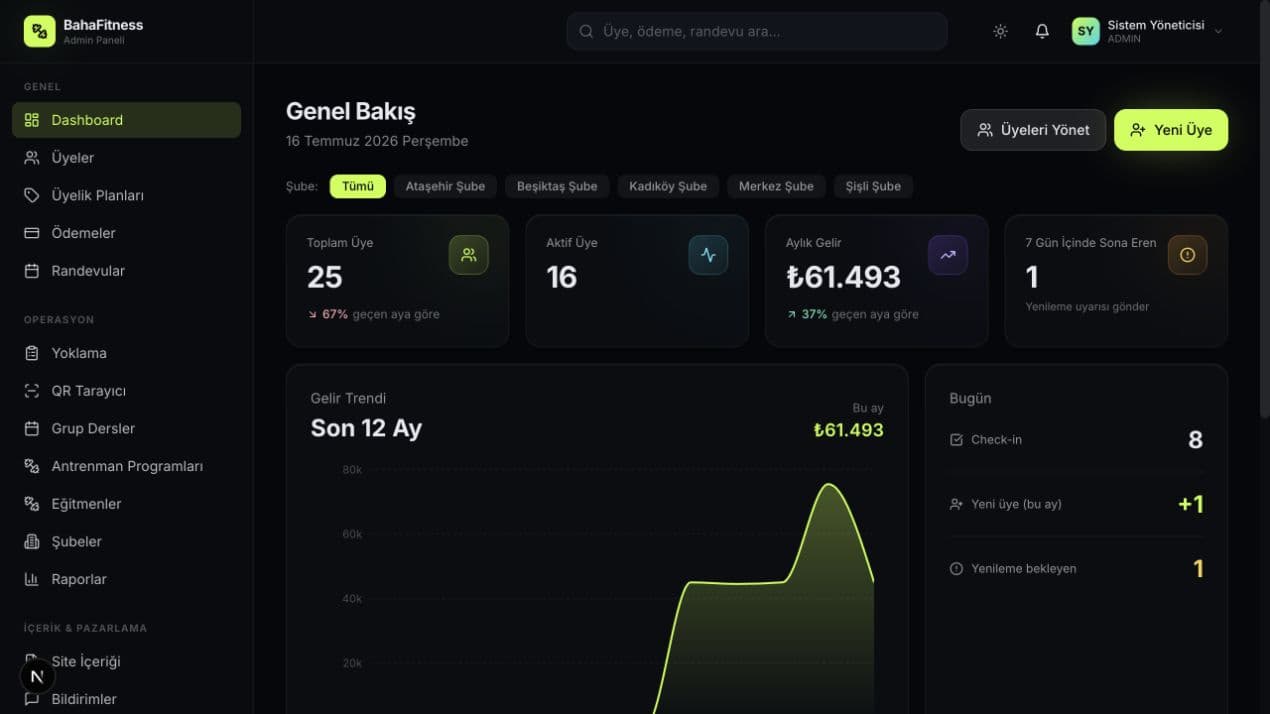Click the Grup Dersler calendar icon
Viewport: 1270px width, 714px height.
[32, 428]
